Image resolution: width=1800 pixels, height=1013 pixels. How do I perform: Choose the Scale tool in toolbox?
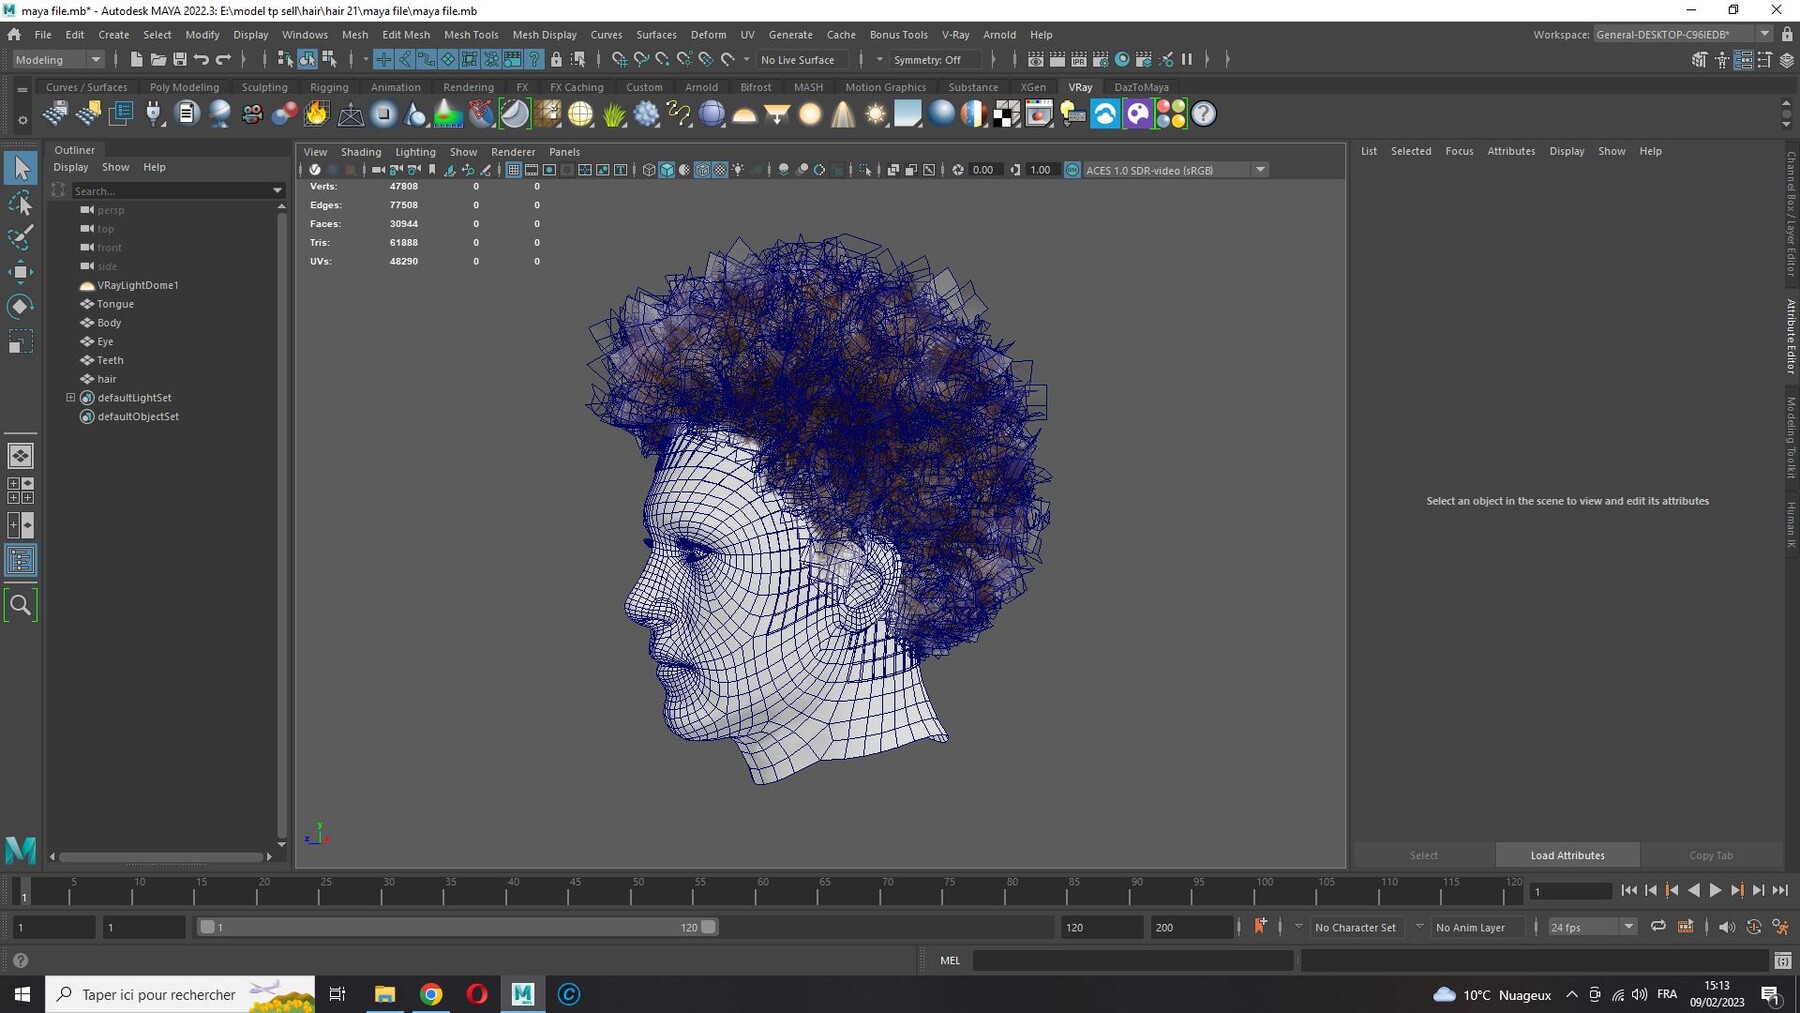(20, 341)
